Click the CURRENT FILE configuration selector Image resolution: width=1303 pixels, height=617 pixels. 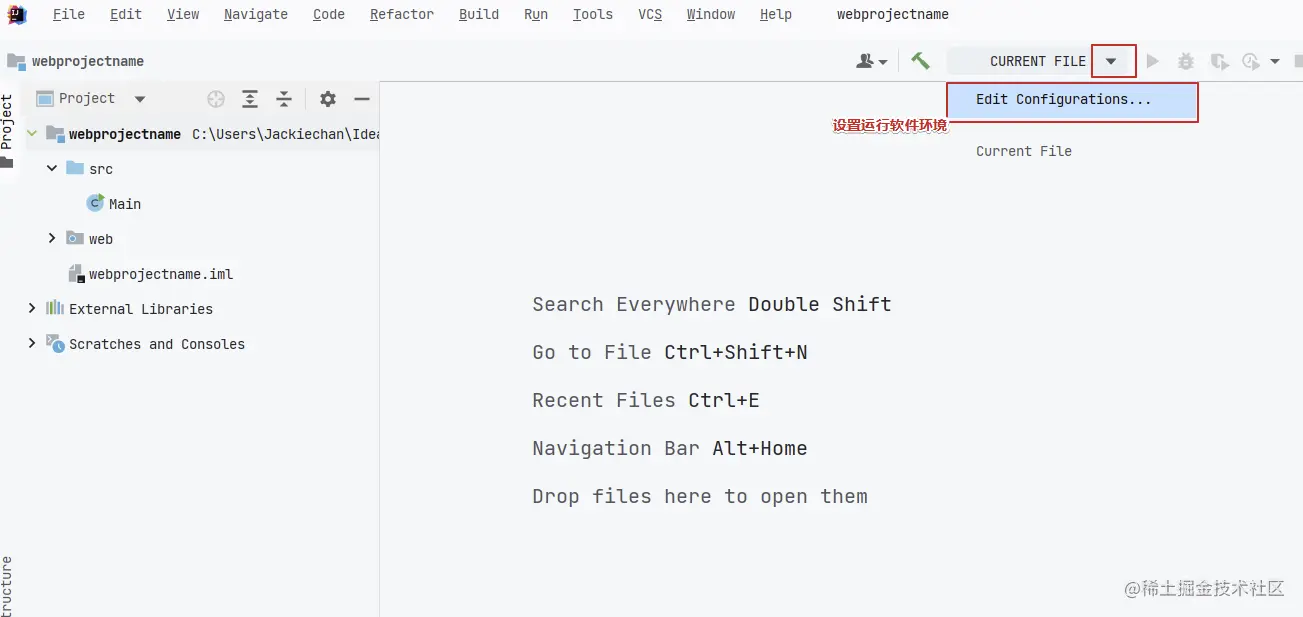tap(1037, 61)
